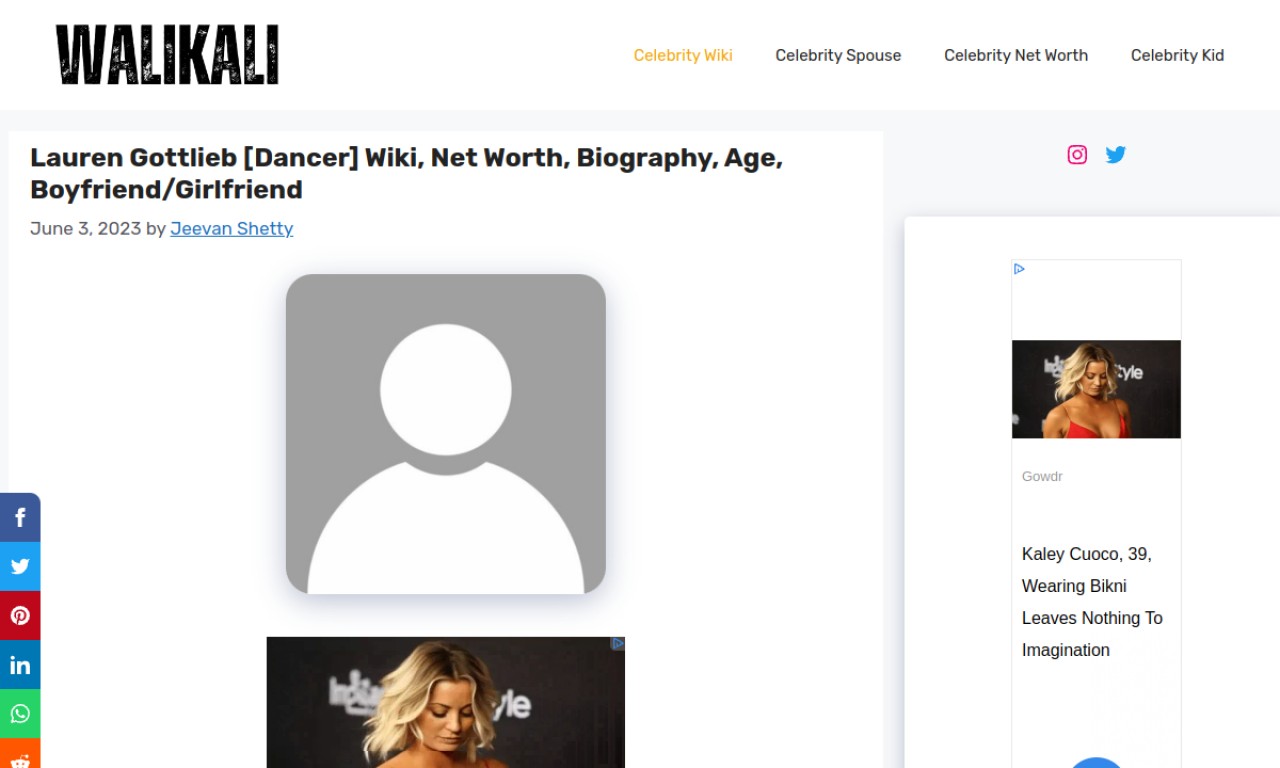Go to Celebrity Spouse menu

point(838,55)
